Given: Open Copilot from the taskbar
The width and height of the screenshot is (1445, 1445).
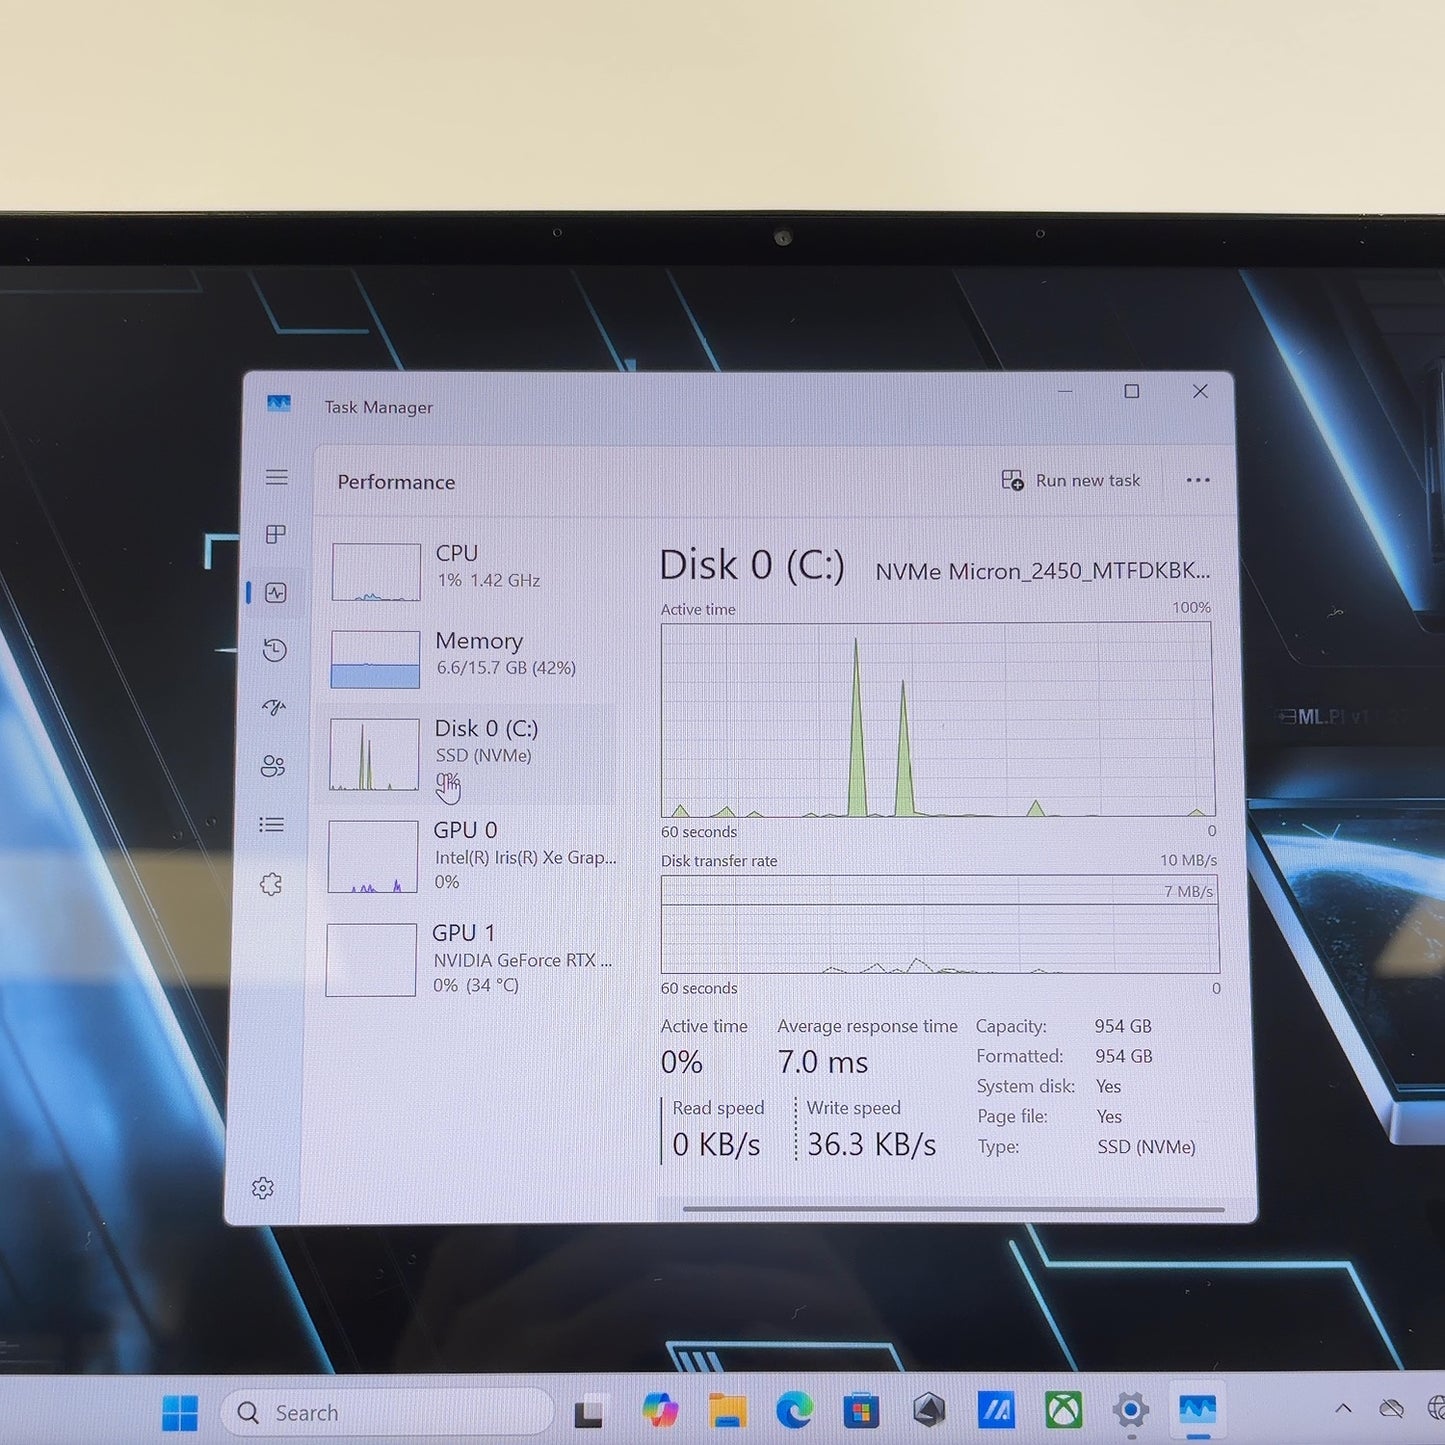Looking at the screenshot, I should pyautogui.click(x=660, y=1410).
